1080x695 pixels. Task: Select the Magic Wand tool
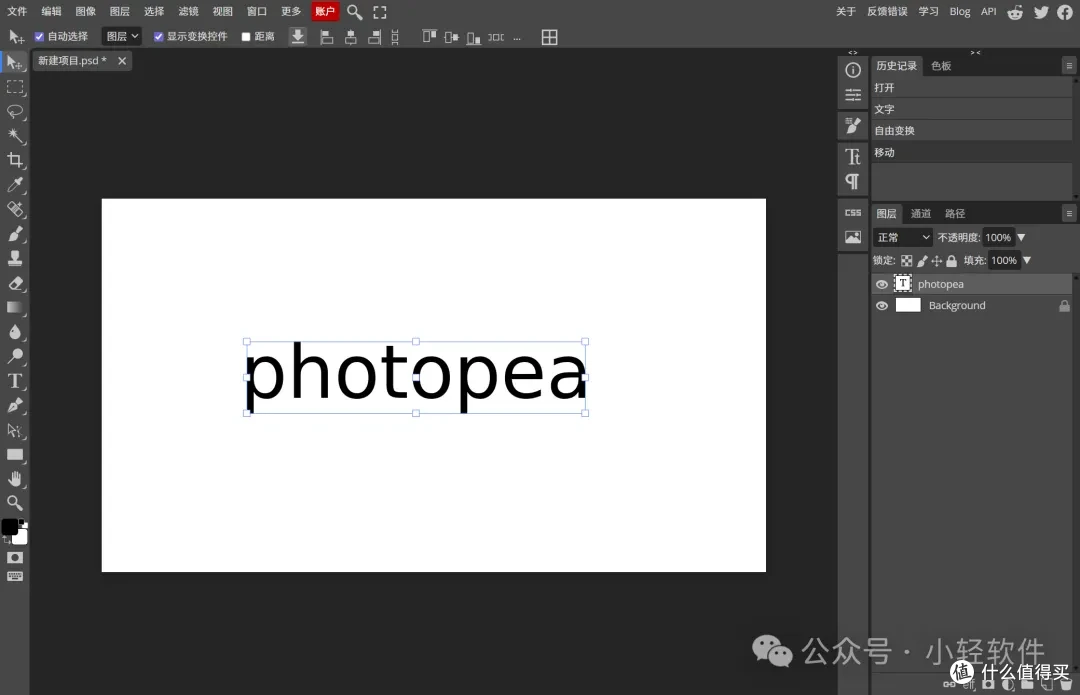coord(14,136)
